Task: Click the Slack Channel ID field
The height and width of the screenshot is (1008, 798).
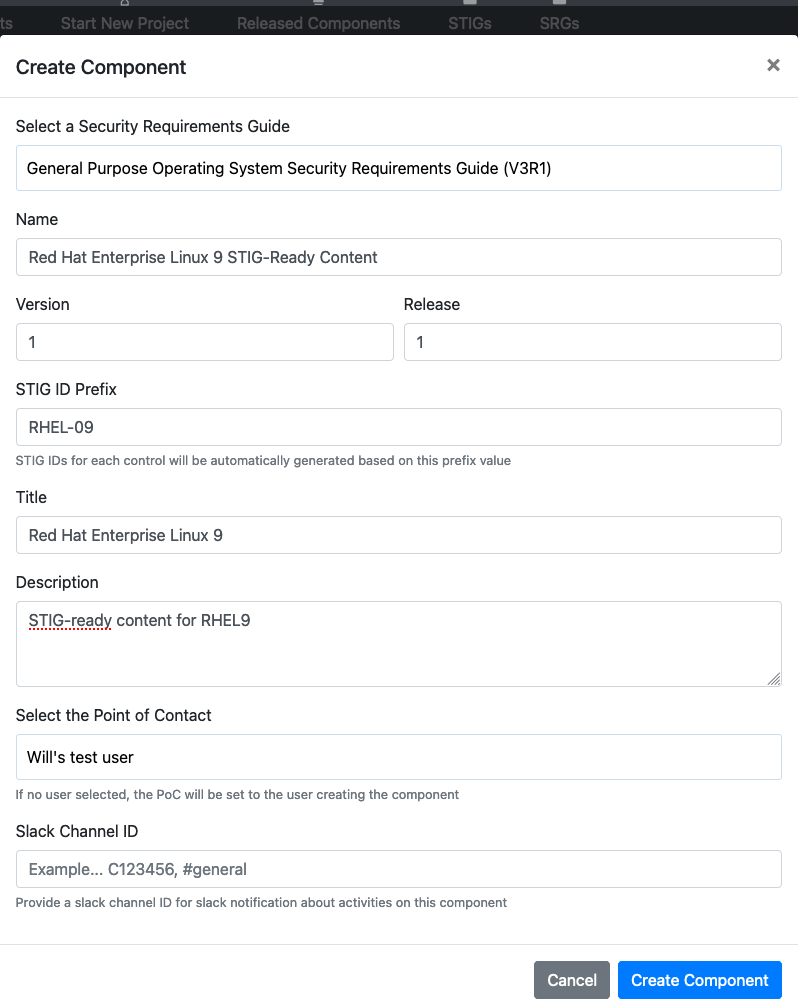Action: tap(398, 869)
